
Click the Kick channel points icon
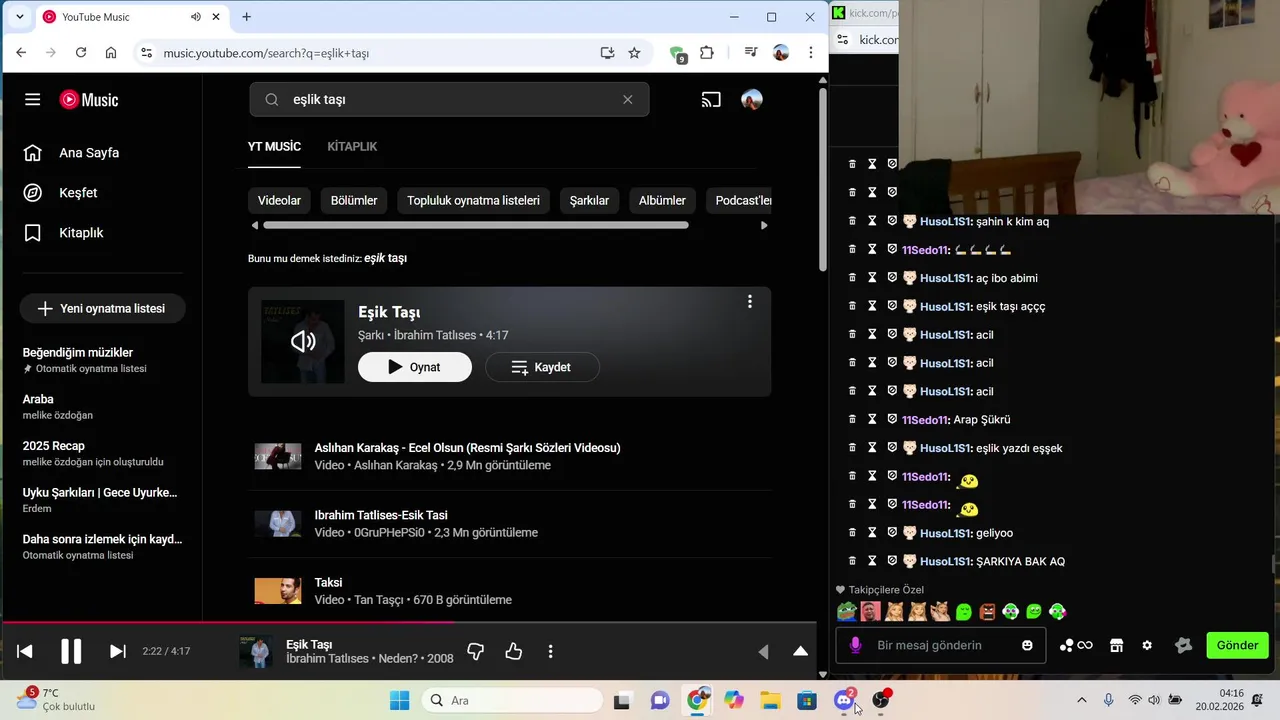[x=1076, y=646]
